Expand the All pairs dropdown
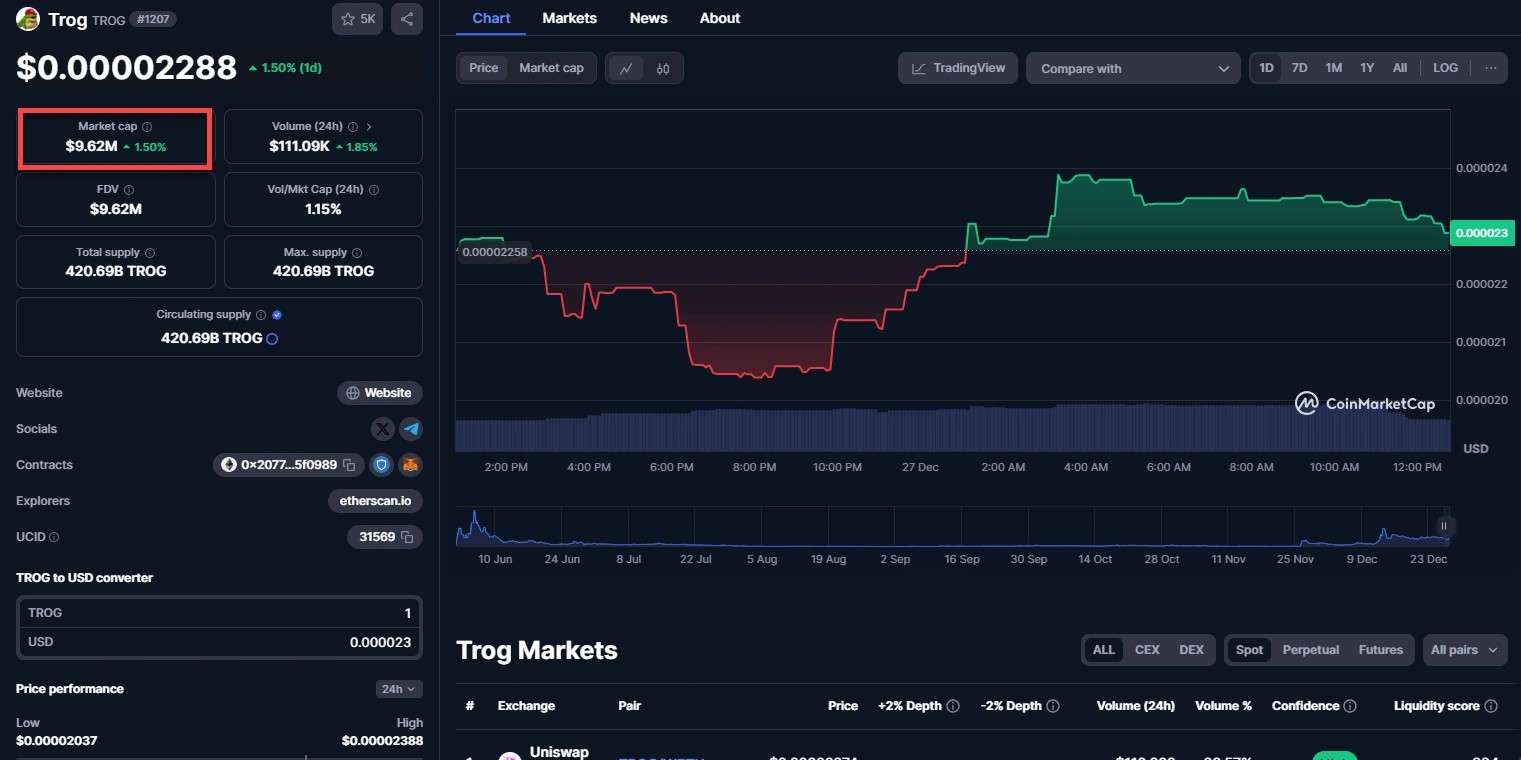The height and width of the screenshot is (760, 1521). (x=1464, y=650)
